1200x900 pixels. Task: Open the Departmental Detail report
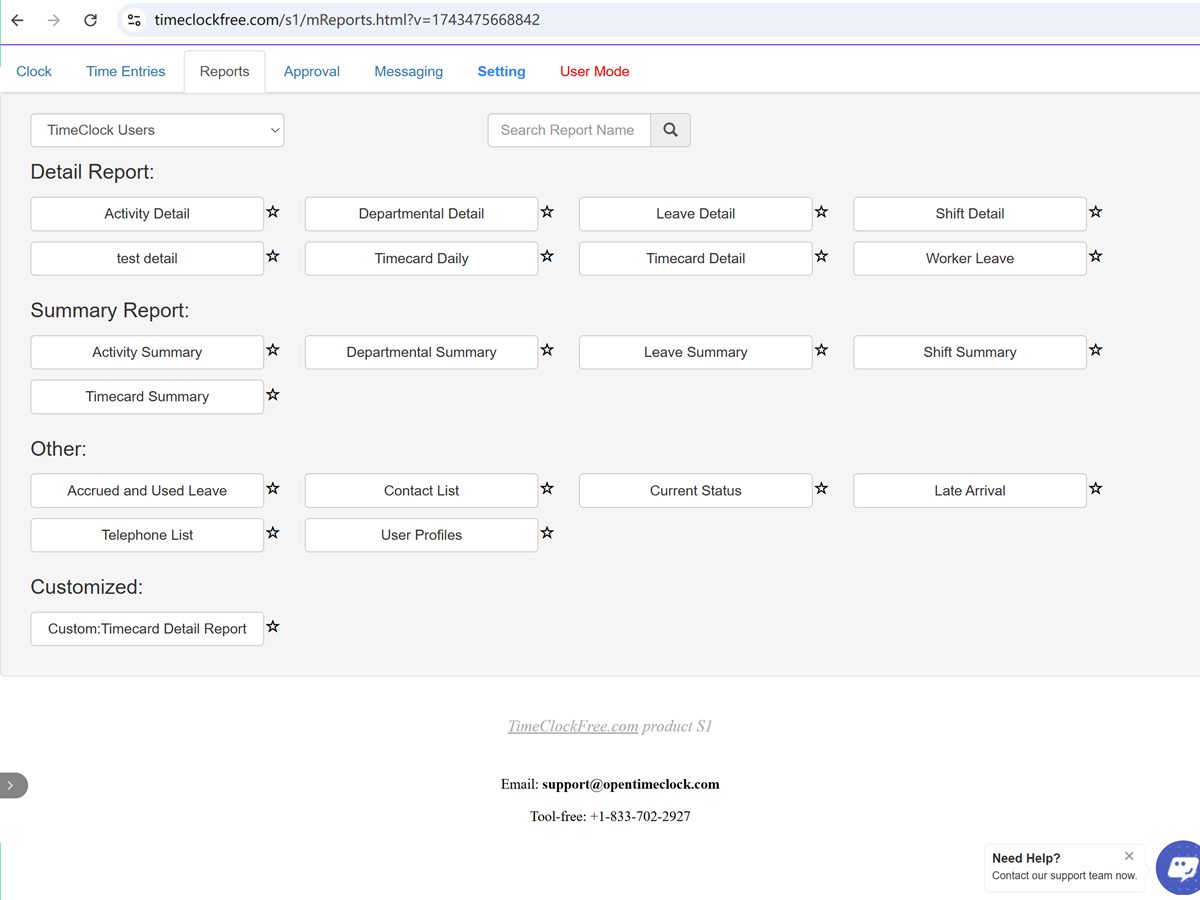click(421, 214)
